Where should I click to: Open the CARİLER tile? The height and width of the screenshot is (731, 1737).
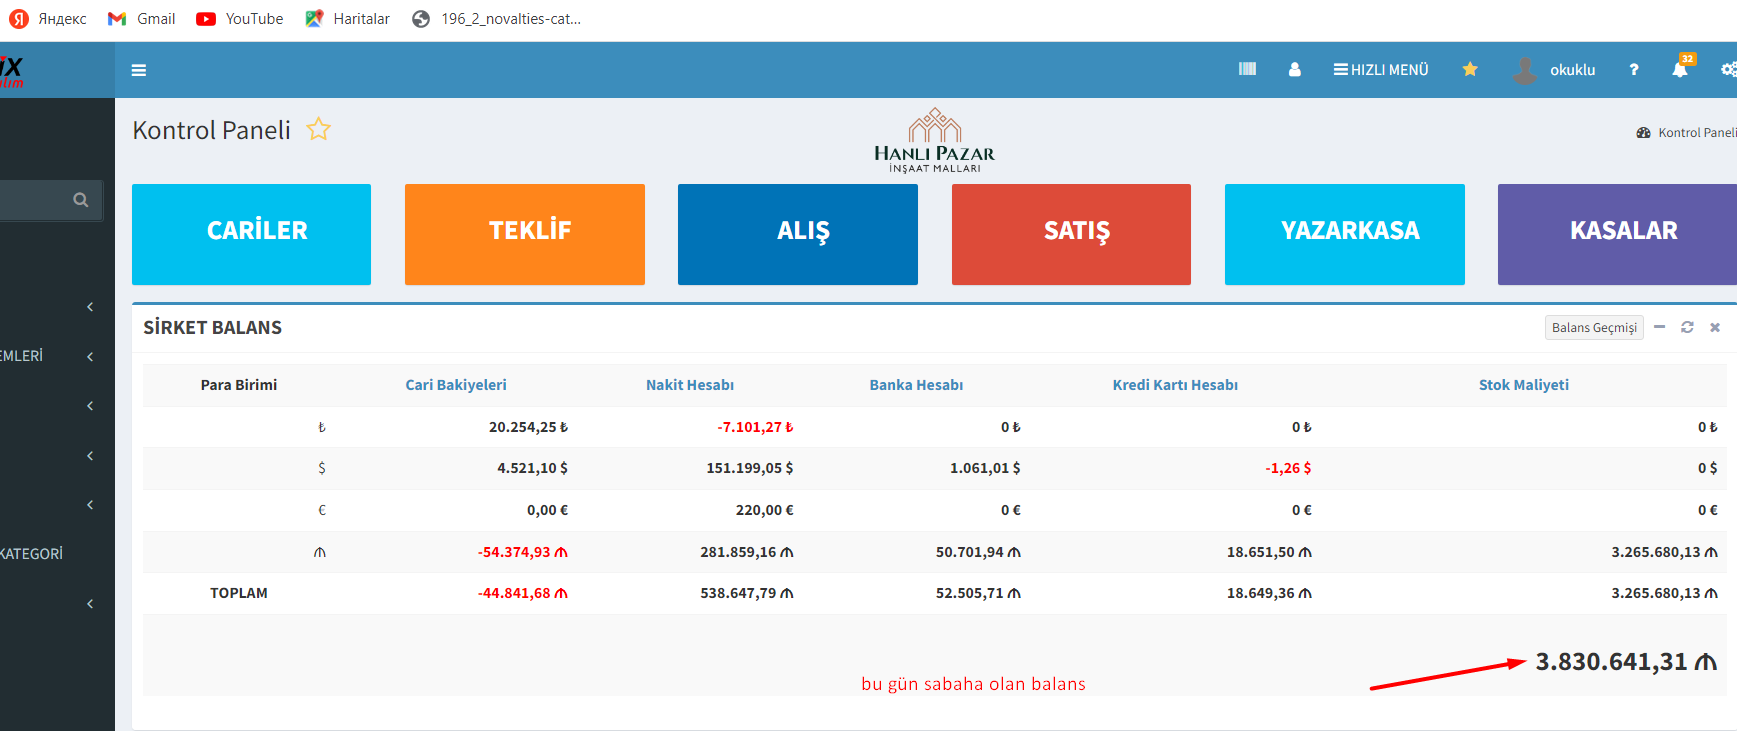coord(251,234)
